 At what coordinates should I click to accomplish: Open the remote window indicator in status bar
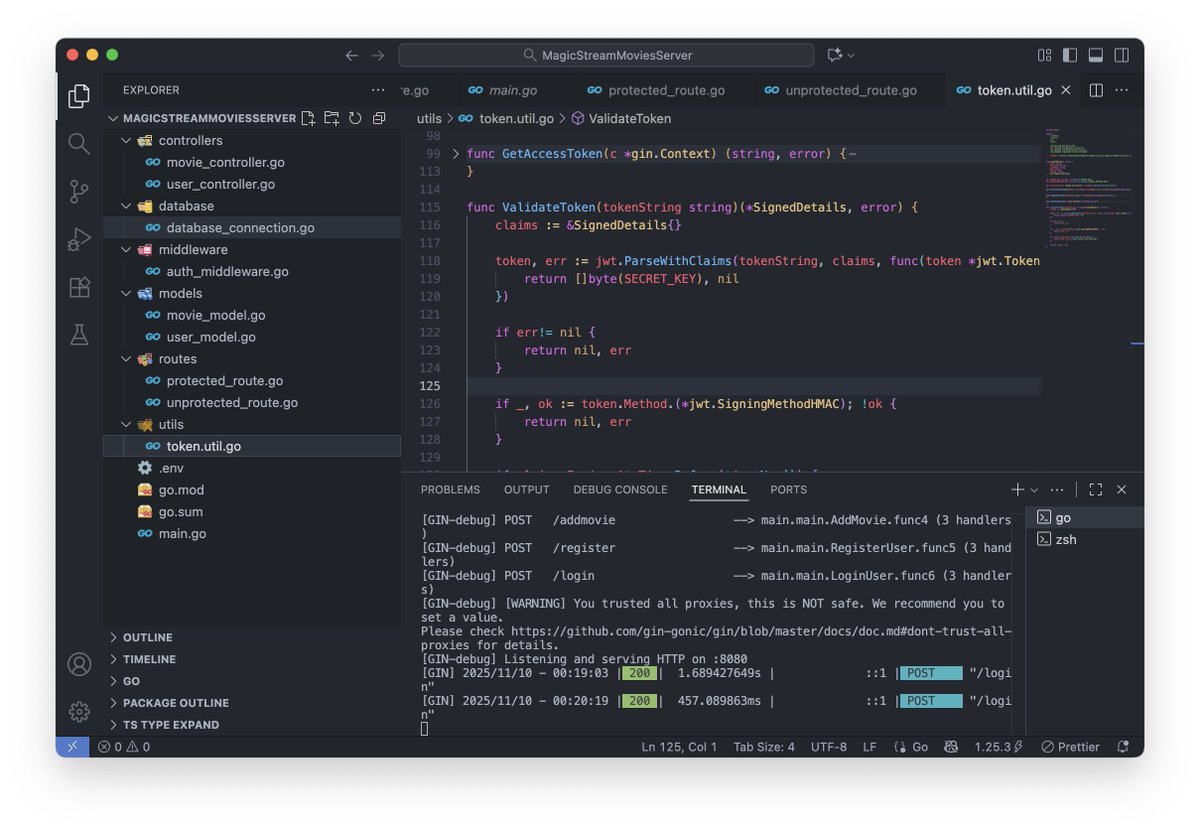point(71,747)
